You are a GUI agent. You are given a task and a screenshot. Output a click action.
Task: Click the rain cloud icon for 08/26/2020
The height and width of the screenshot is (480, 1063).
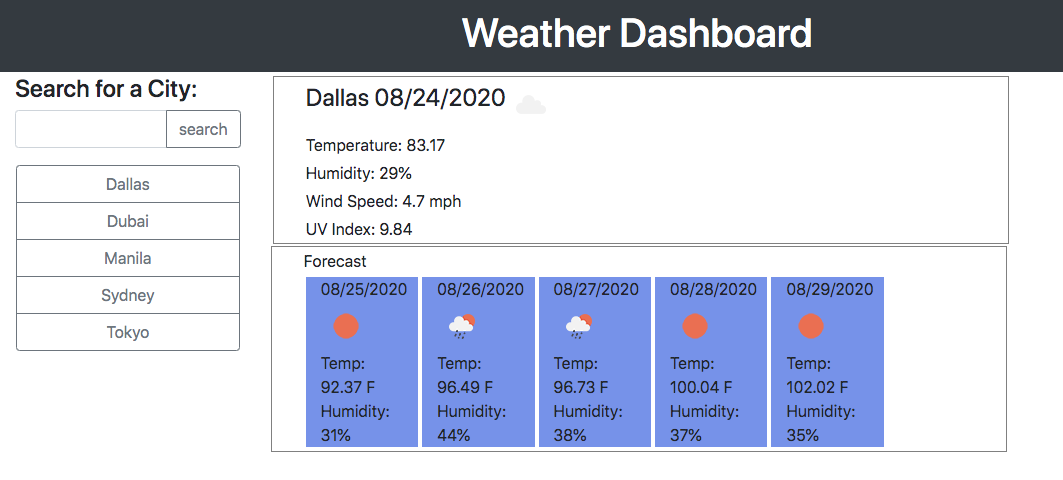pos(462,326)
